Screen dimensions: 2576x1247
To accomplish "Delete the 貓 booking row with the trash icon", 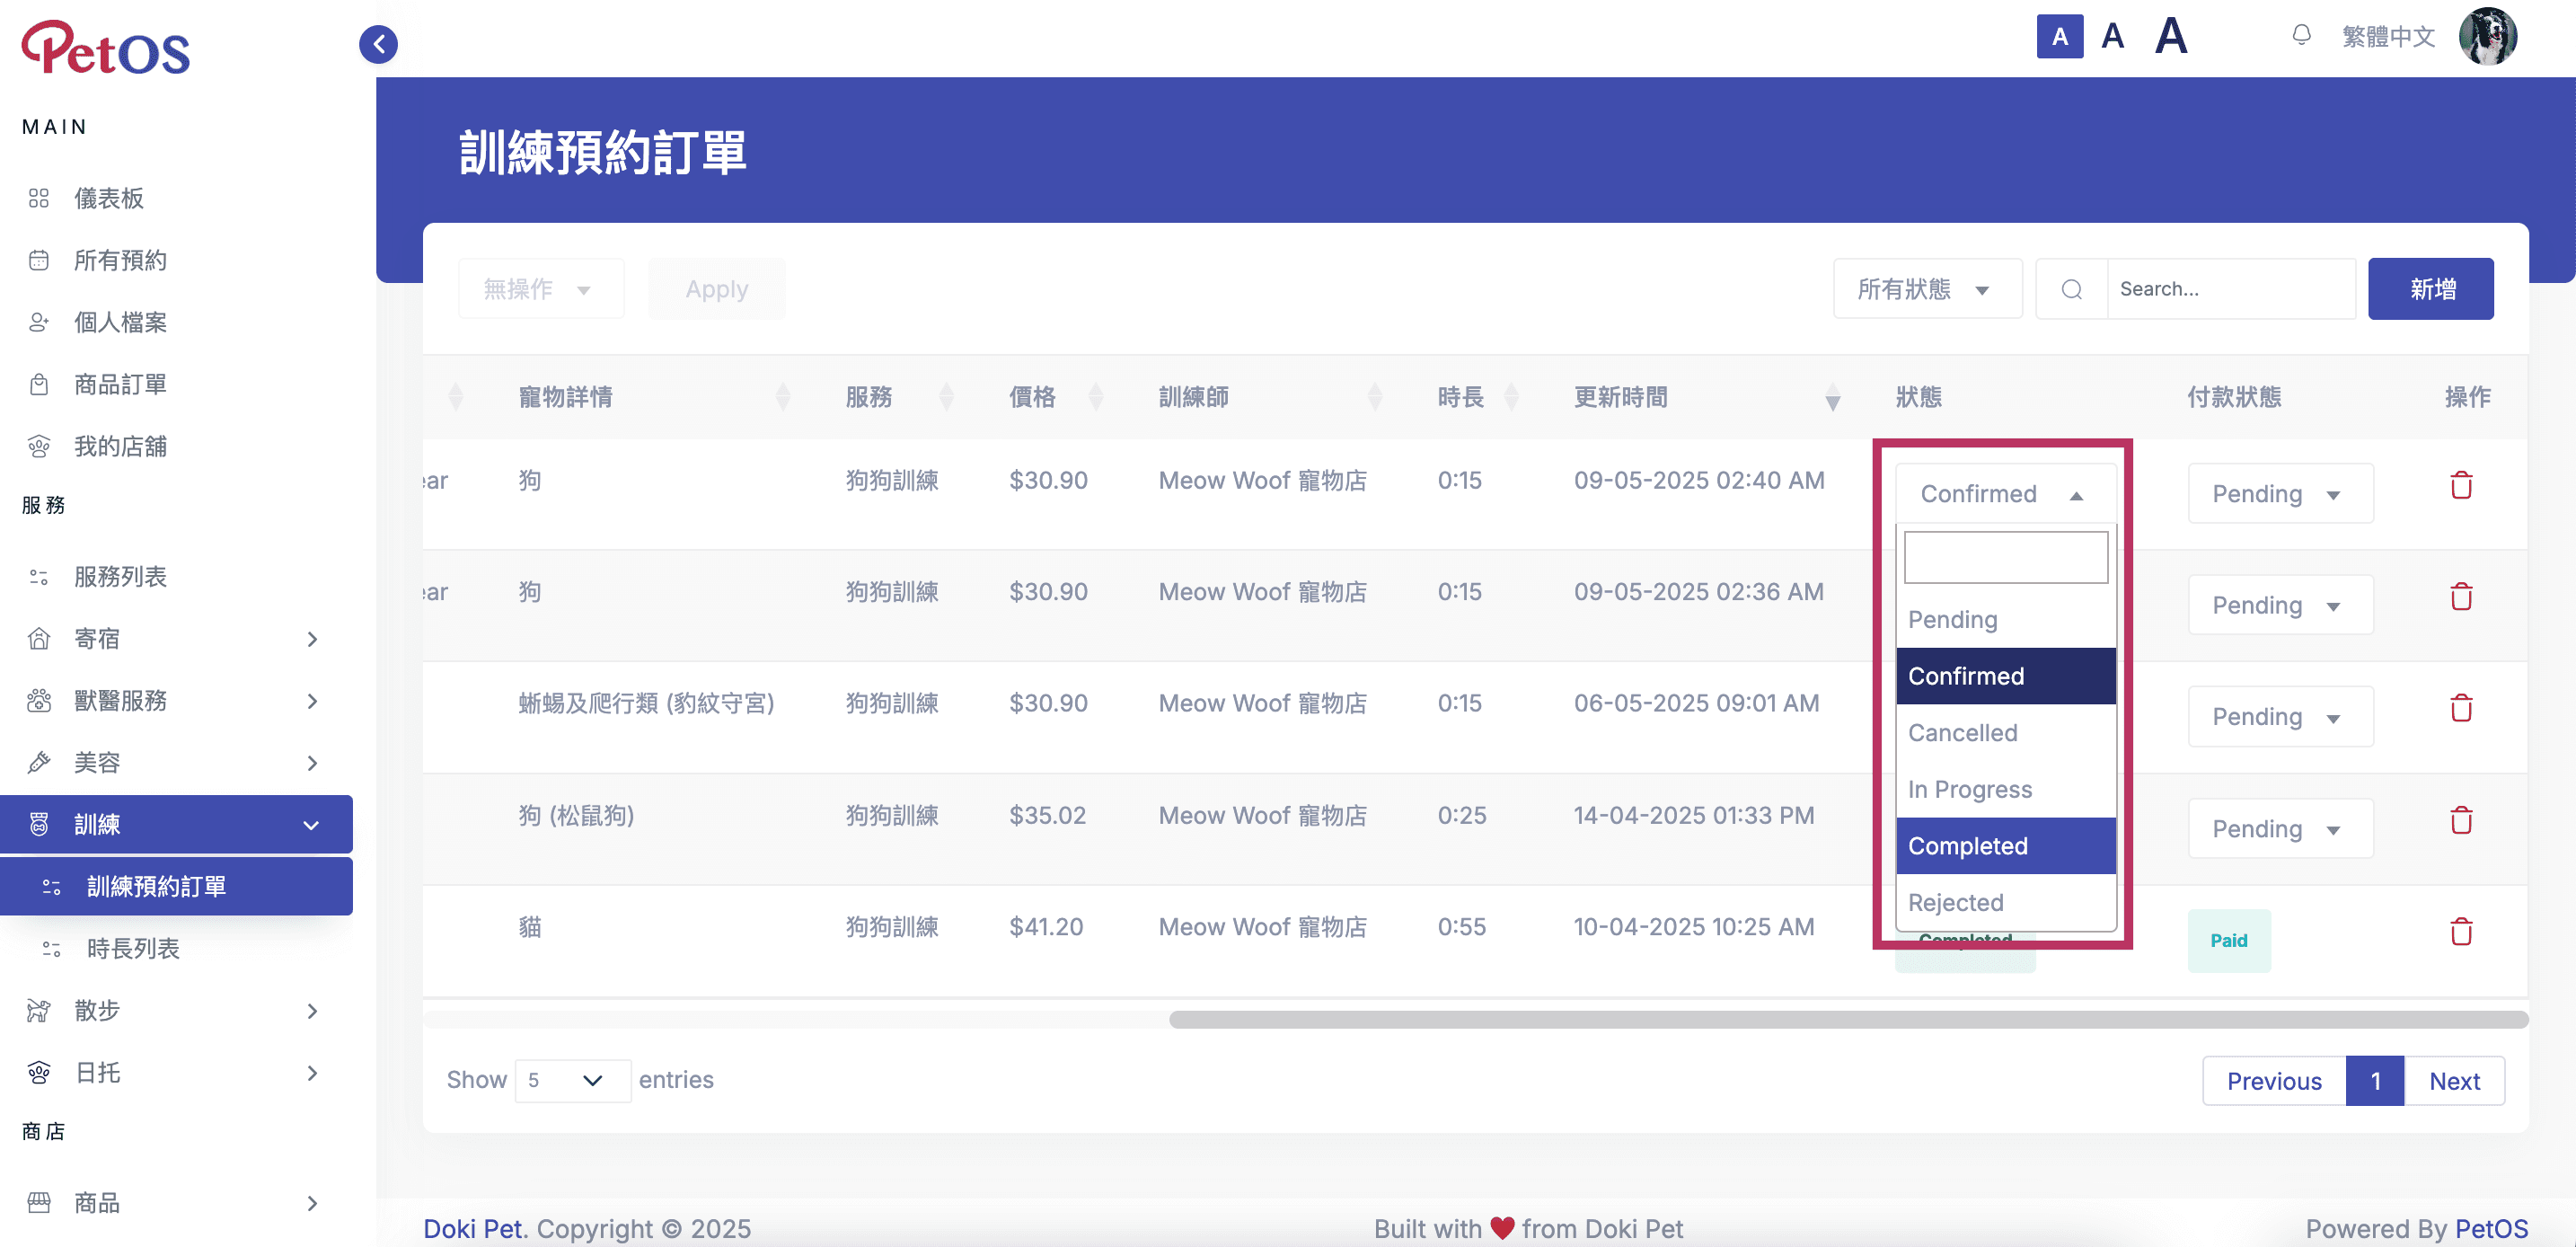I will point(2461,932).
